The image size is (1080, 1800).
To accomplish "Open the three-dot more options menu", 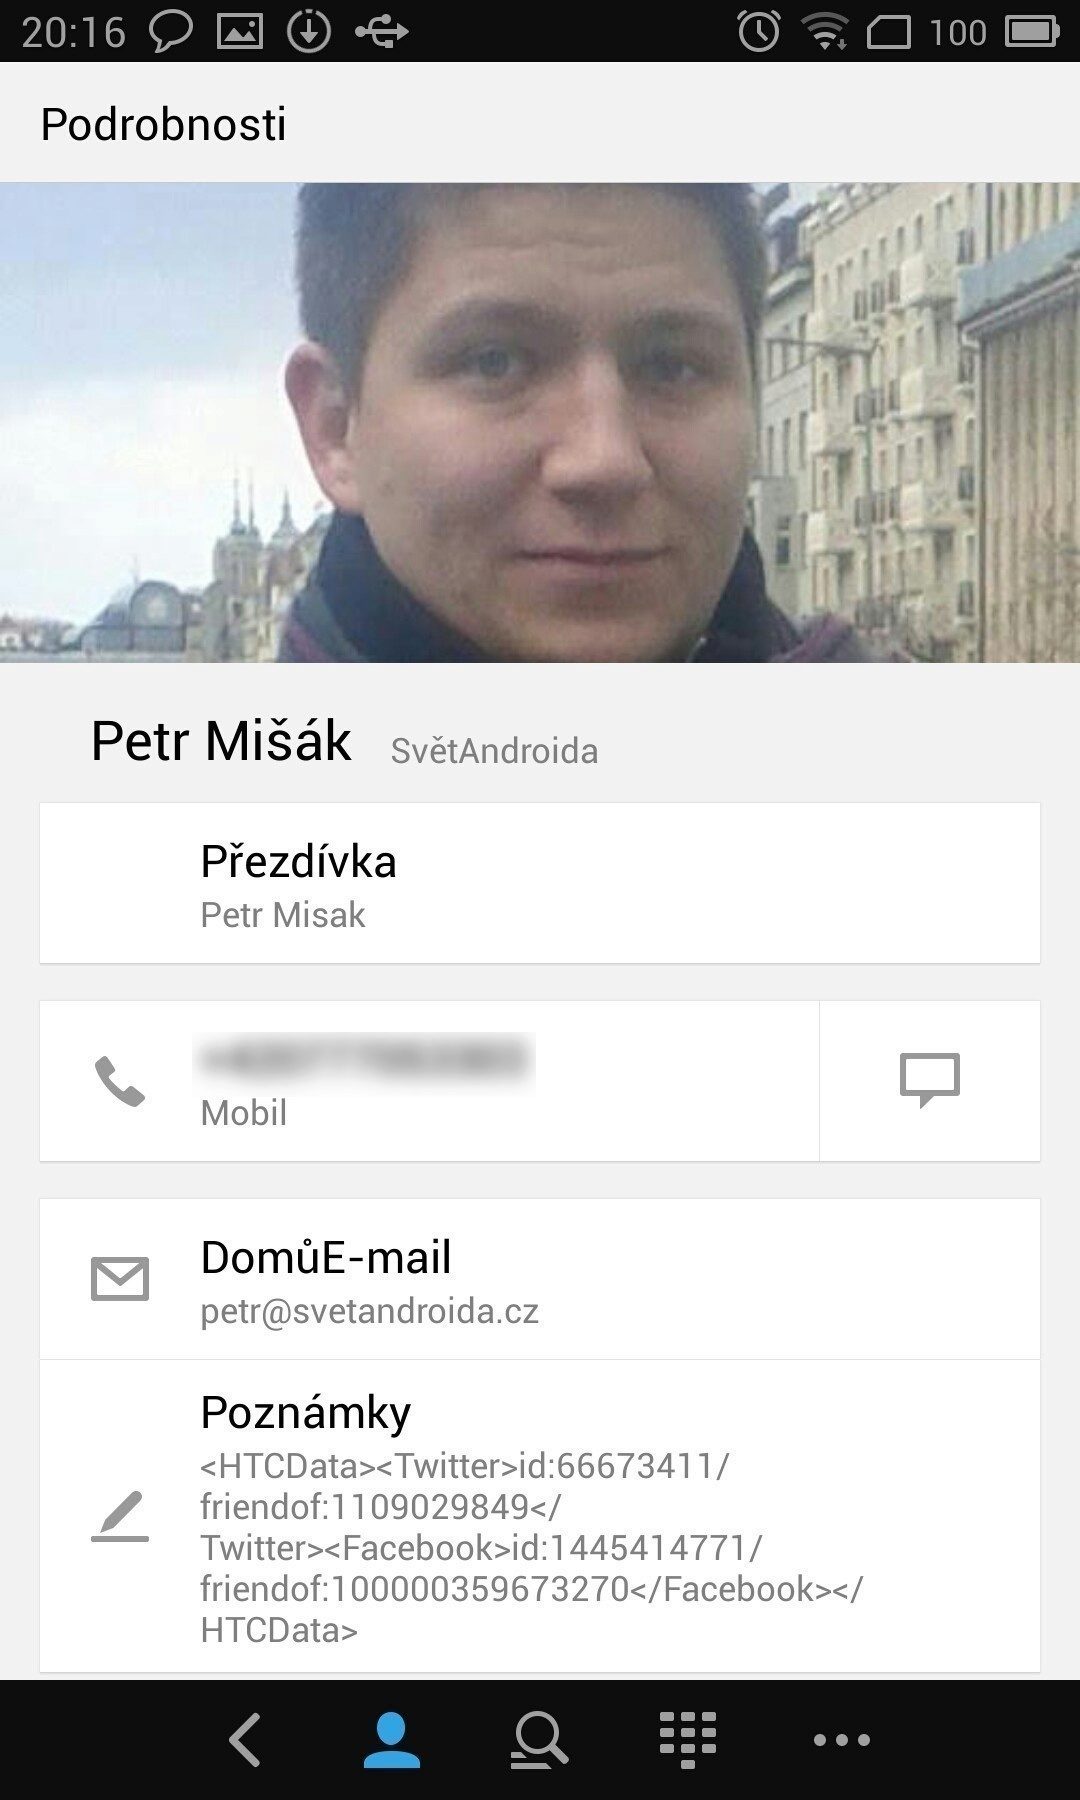I will (841, 1741).
